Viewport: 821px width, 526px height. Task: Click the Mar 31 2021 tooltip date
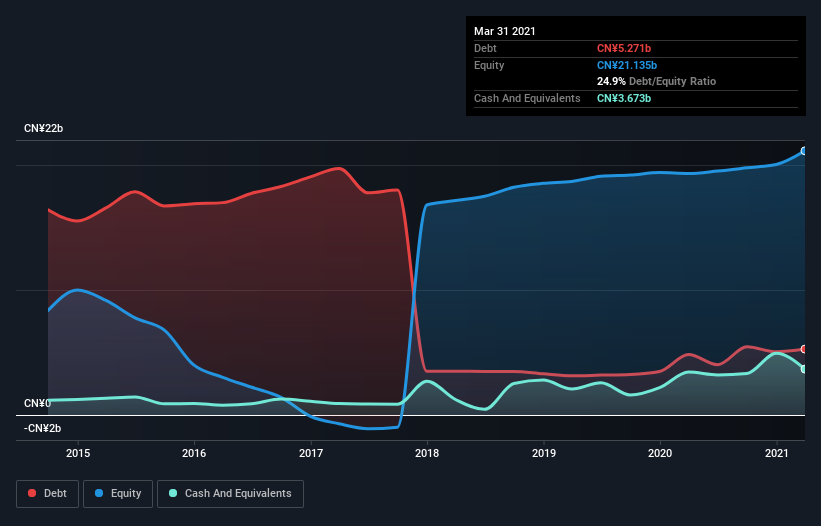click(x=505, y=31)
